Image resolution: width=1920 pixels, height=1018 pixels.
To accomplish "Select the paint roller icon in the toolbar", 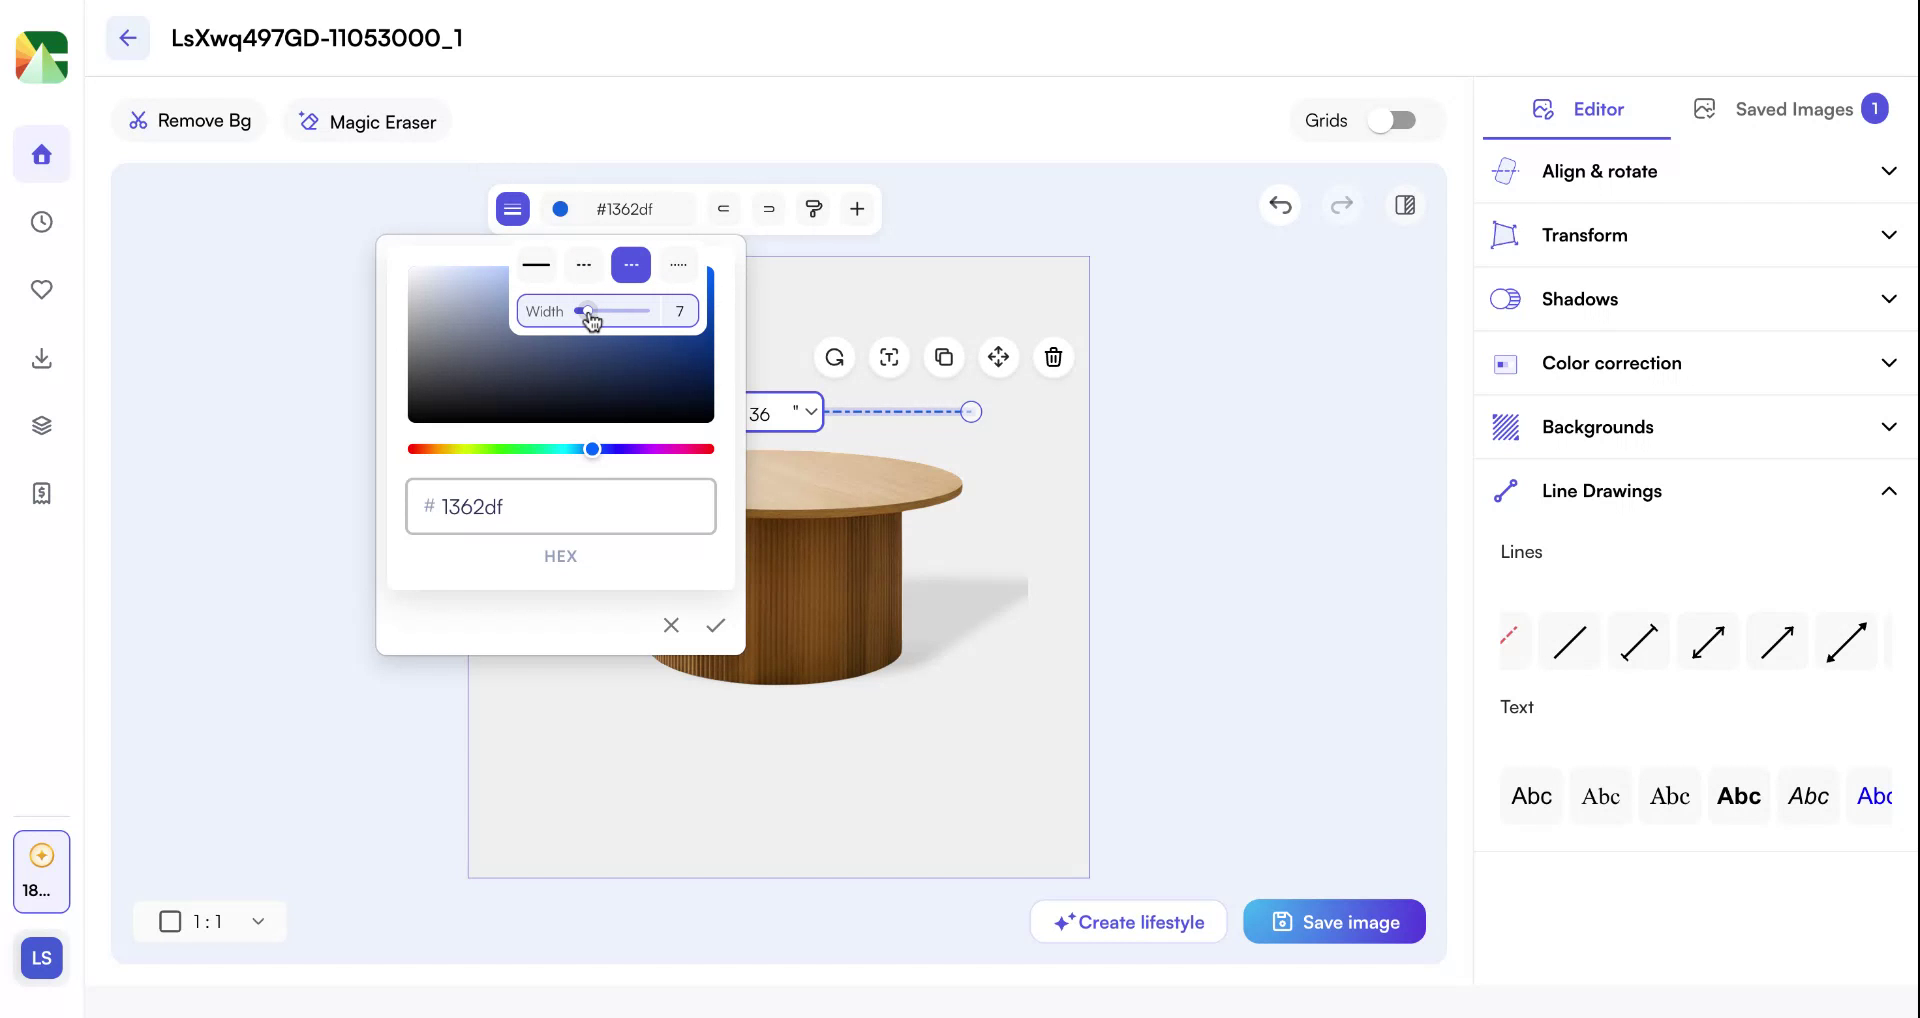I will click(x=813, y=209).
